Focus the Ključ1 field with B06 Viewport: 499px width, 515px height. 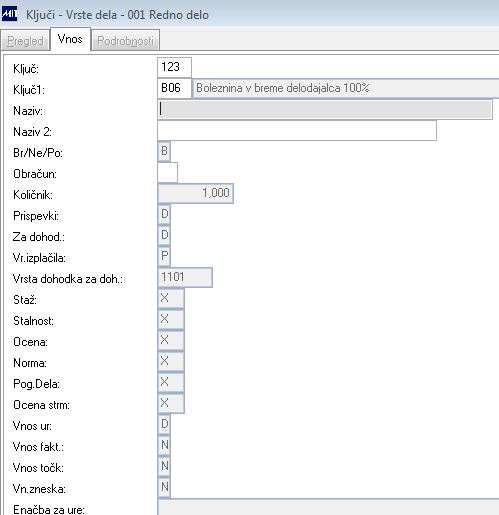tap(174, 88)
